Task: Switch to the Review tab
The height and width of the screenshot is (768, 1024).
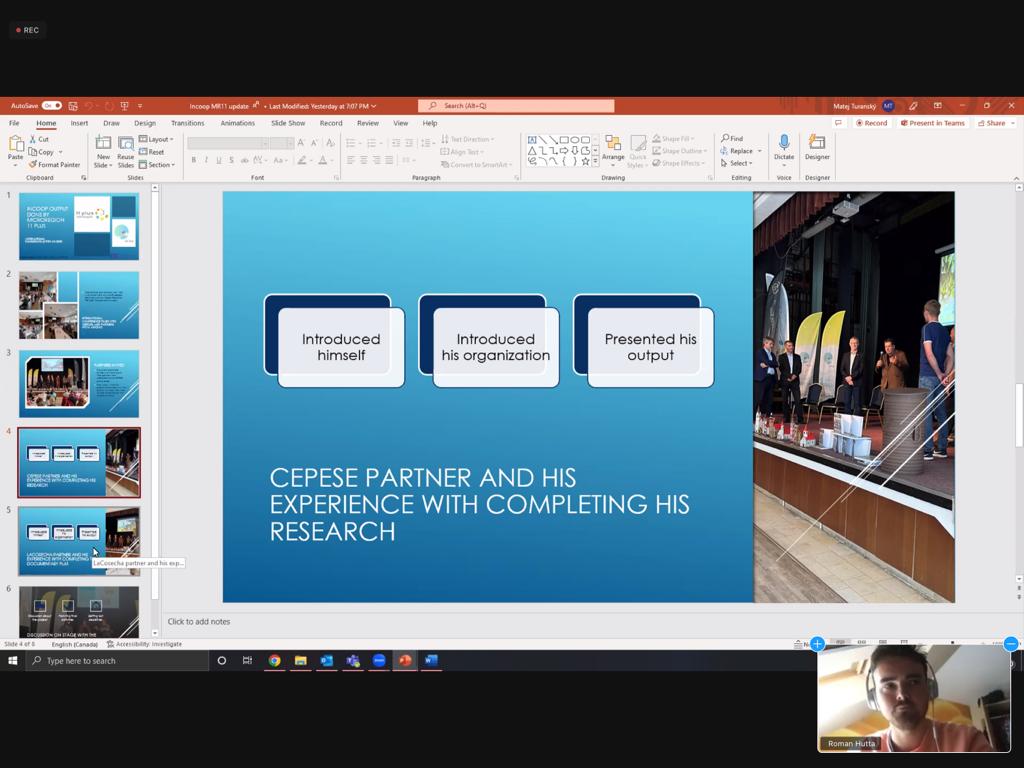Action: pyautogui.click(x=368, y=123)
